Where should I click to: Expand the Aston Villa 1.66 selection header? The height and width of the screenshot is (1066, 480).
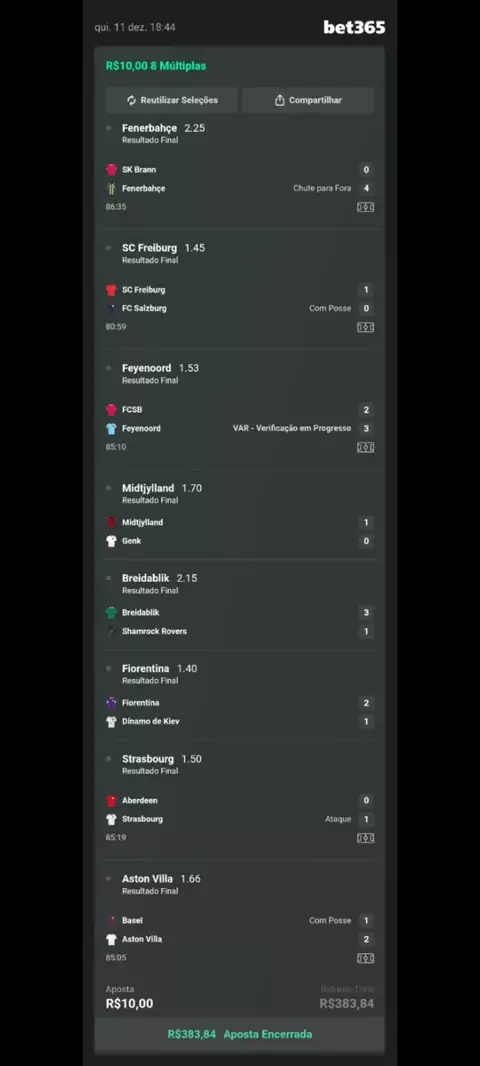pos(240,884)
